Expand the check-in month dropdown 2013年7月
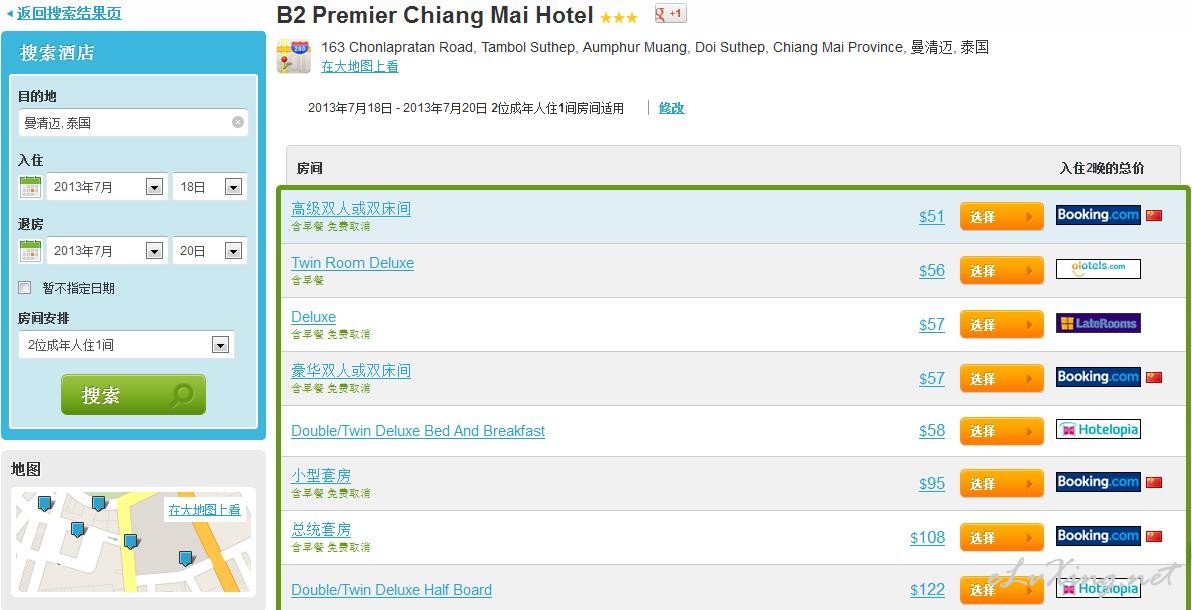This screenshot has width=1192, height=610. [x=107, y=186]
